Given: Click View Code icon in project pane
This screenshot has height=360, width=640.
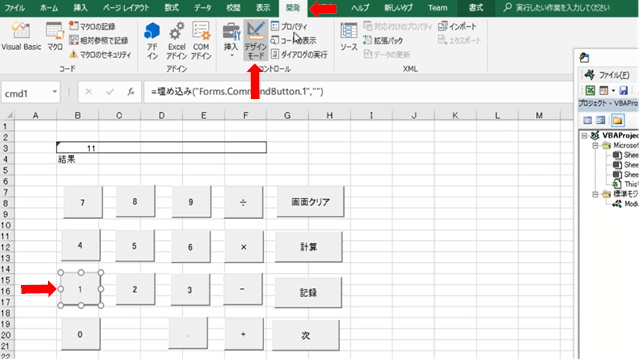Looking at the screenshot, I should (587, 120).
